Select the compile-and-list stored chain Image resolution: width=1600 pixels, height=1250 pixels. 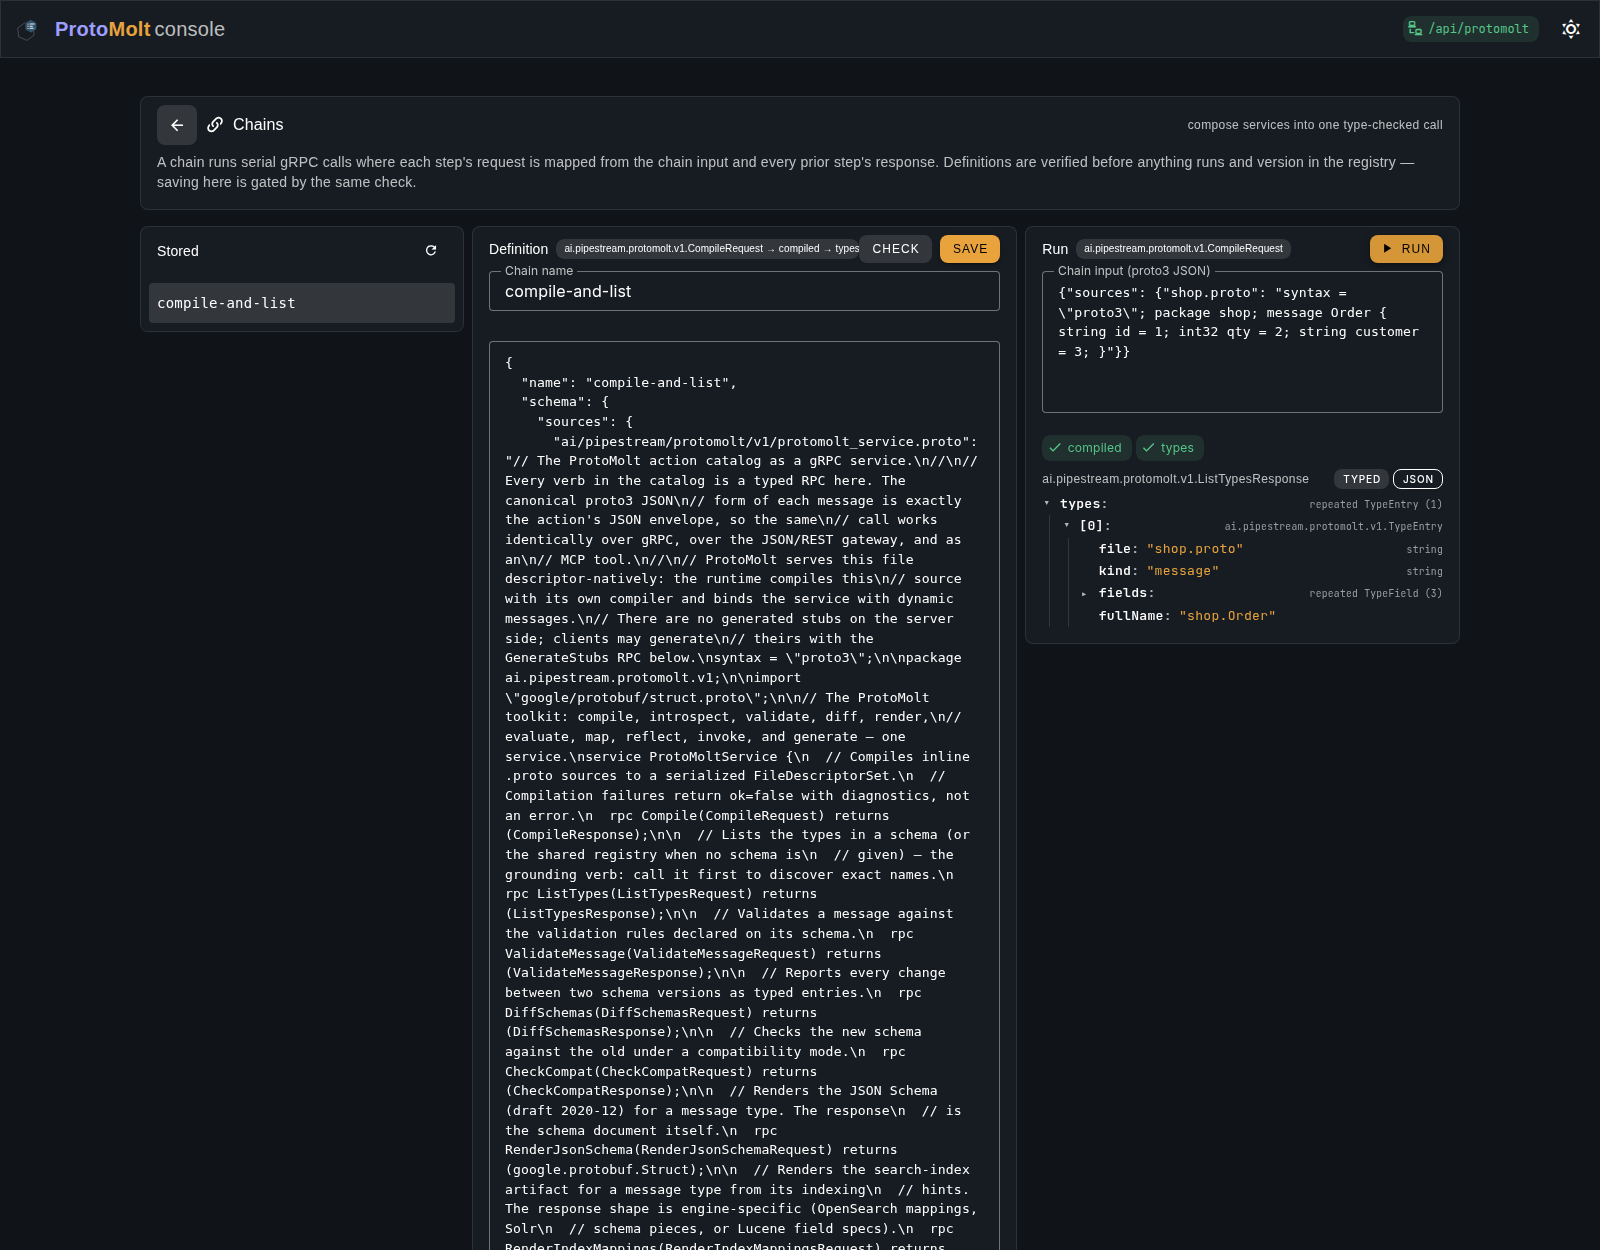(302, 303)
